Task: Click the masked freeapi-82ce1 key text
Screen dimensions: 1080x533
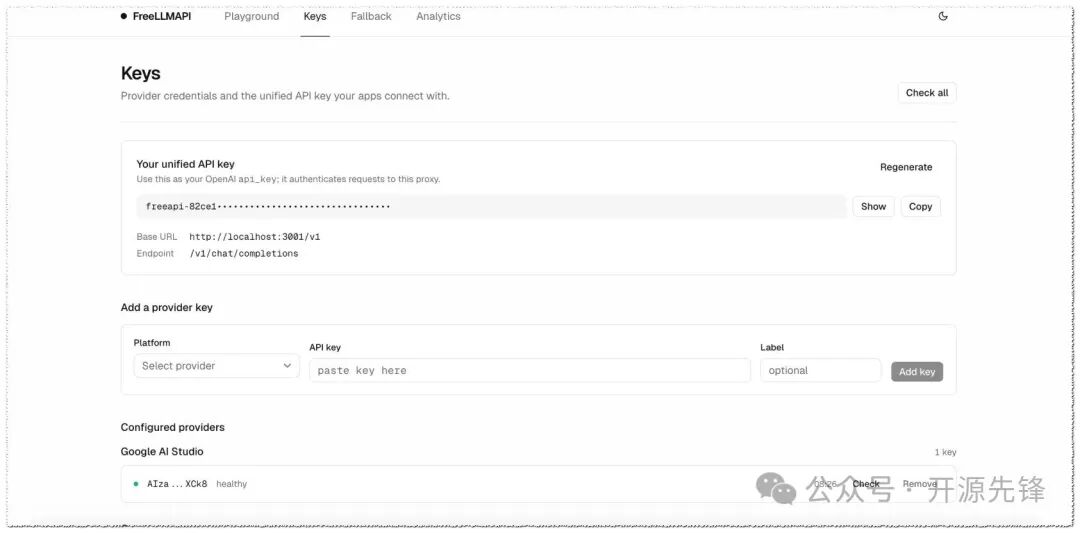Action: [268, 207]
